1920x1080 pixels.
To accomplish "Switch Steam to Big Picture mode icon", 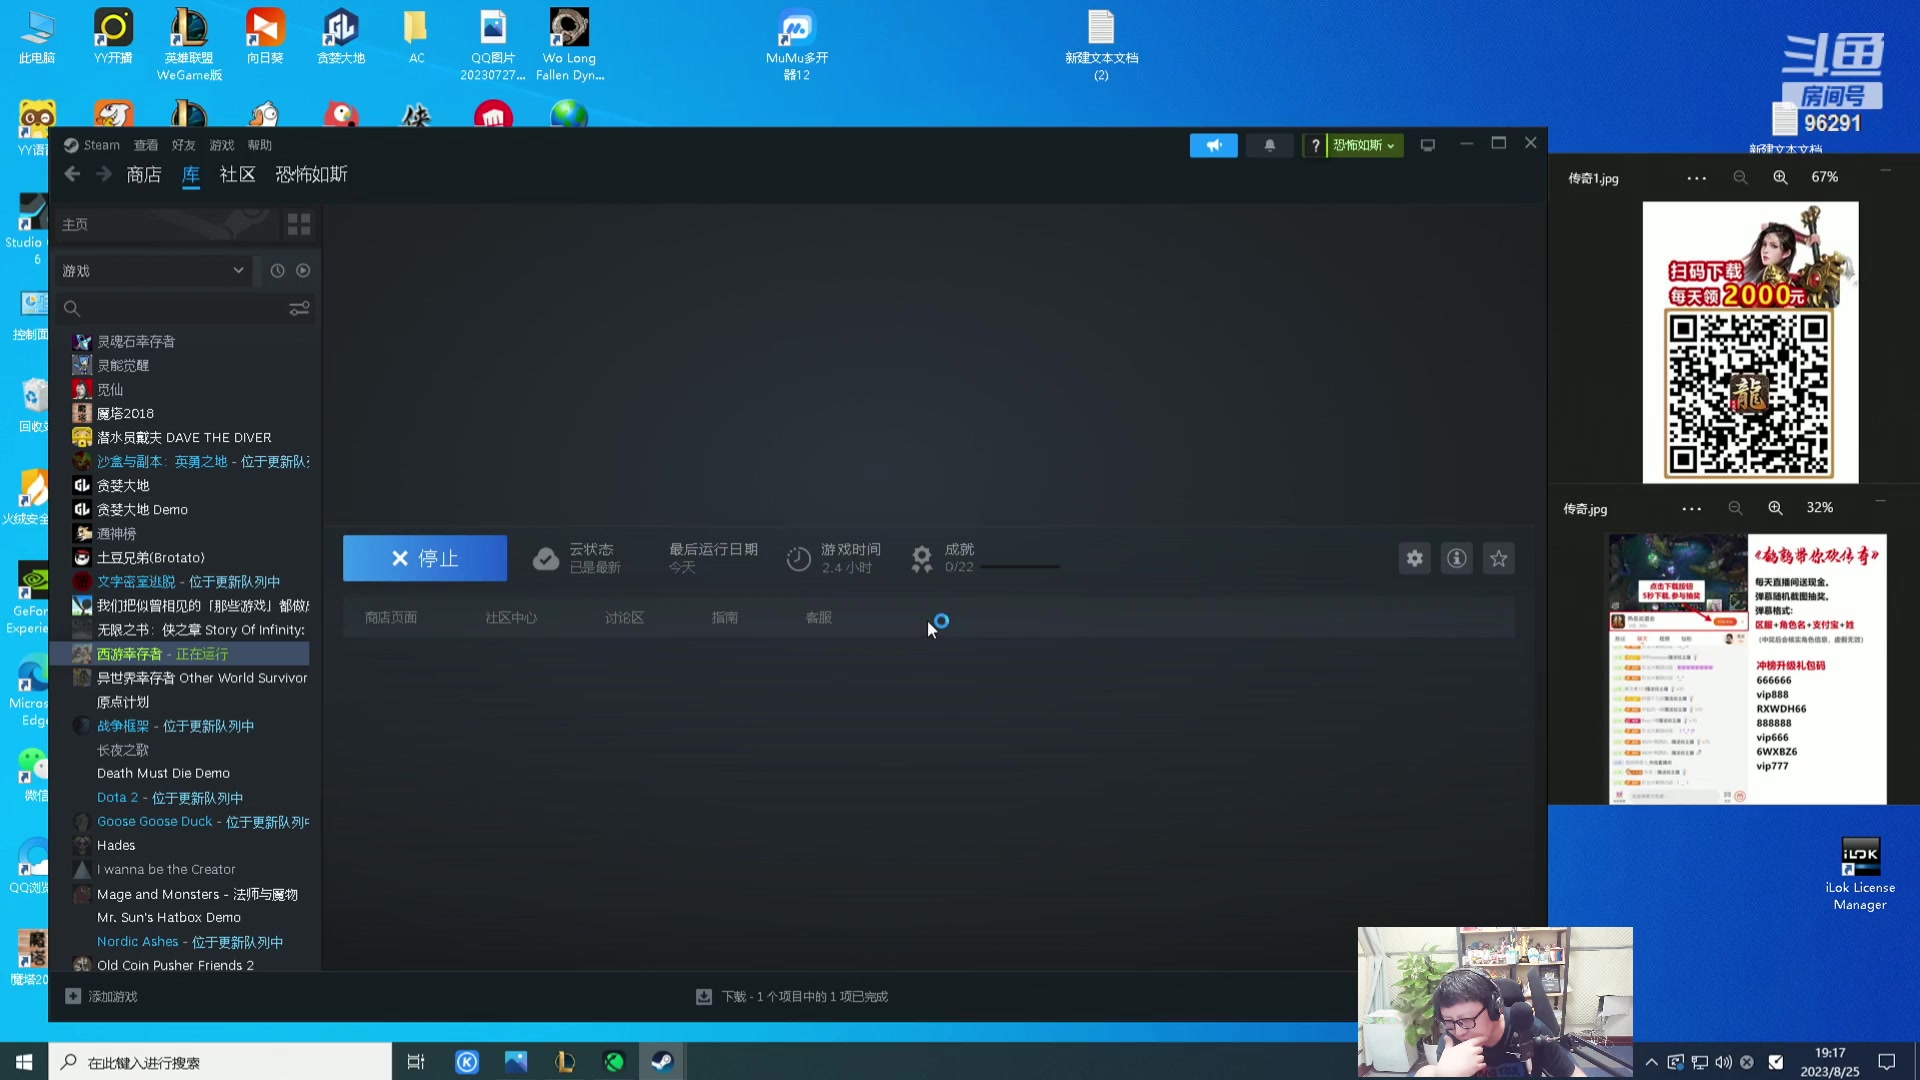I will point(1428,145).
